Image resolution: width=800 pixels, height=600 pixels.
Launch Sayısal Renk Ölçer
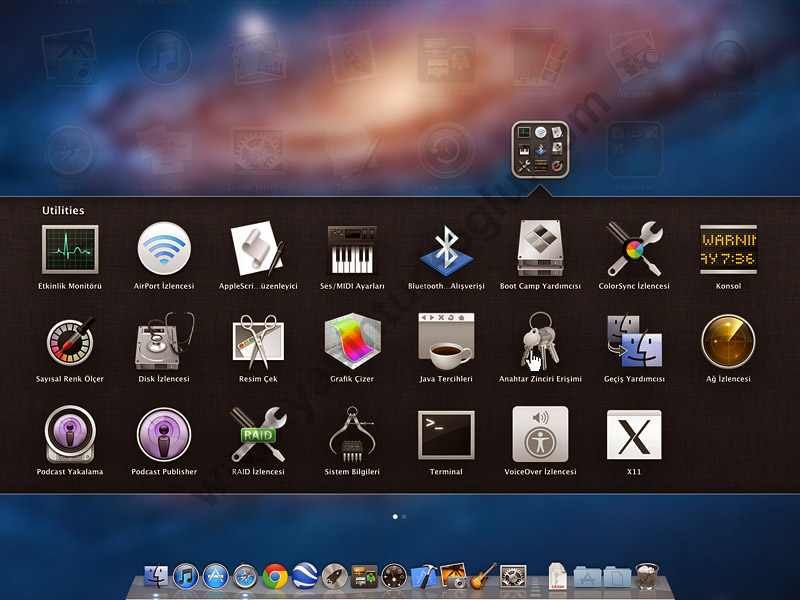coord(70,341)
